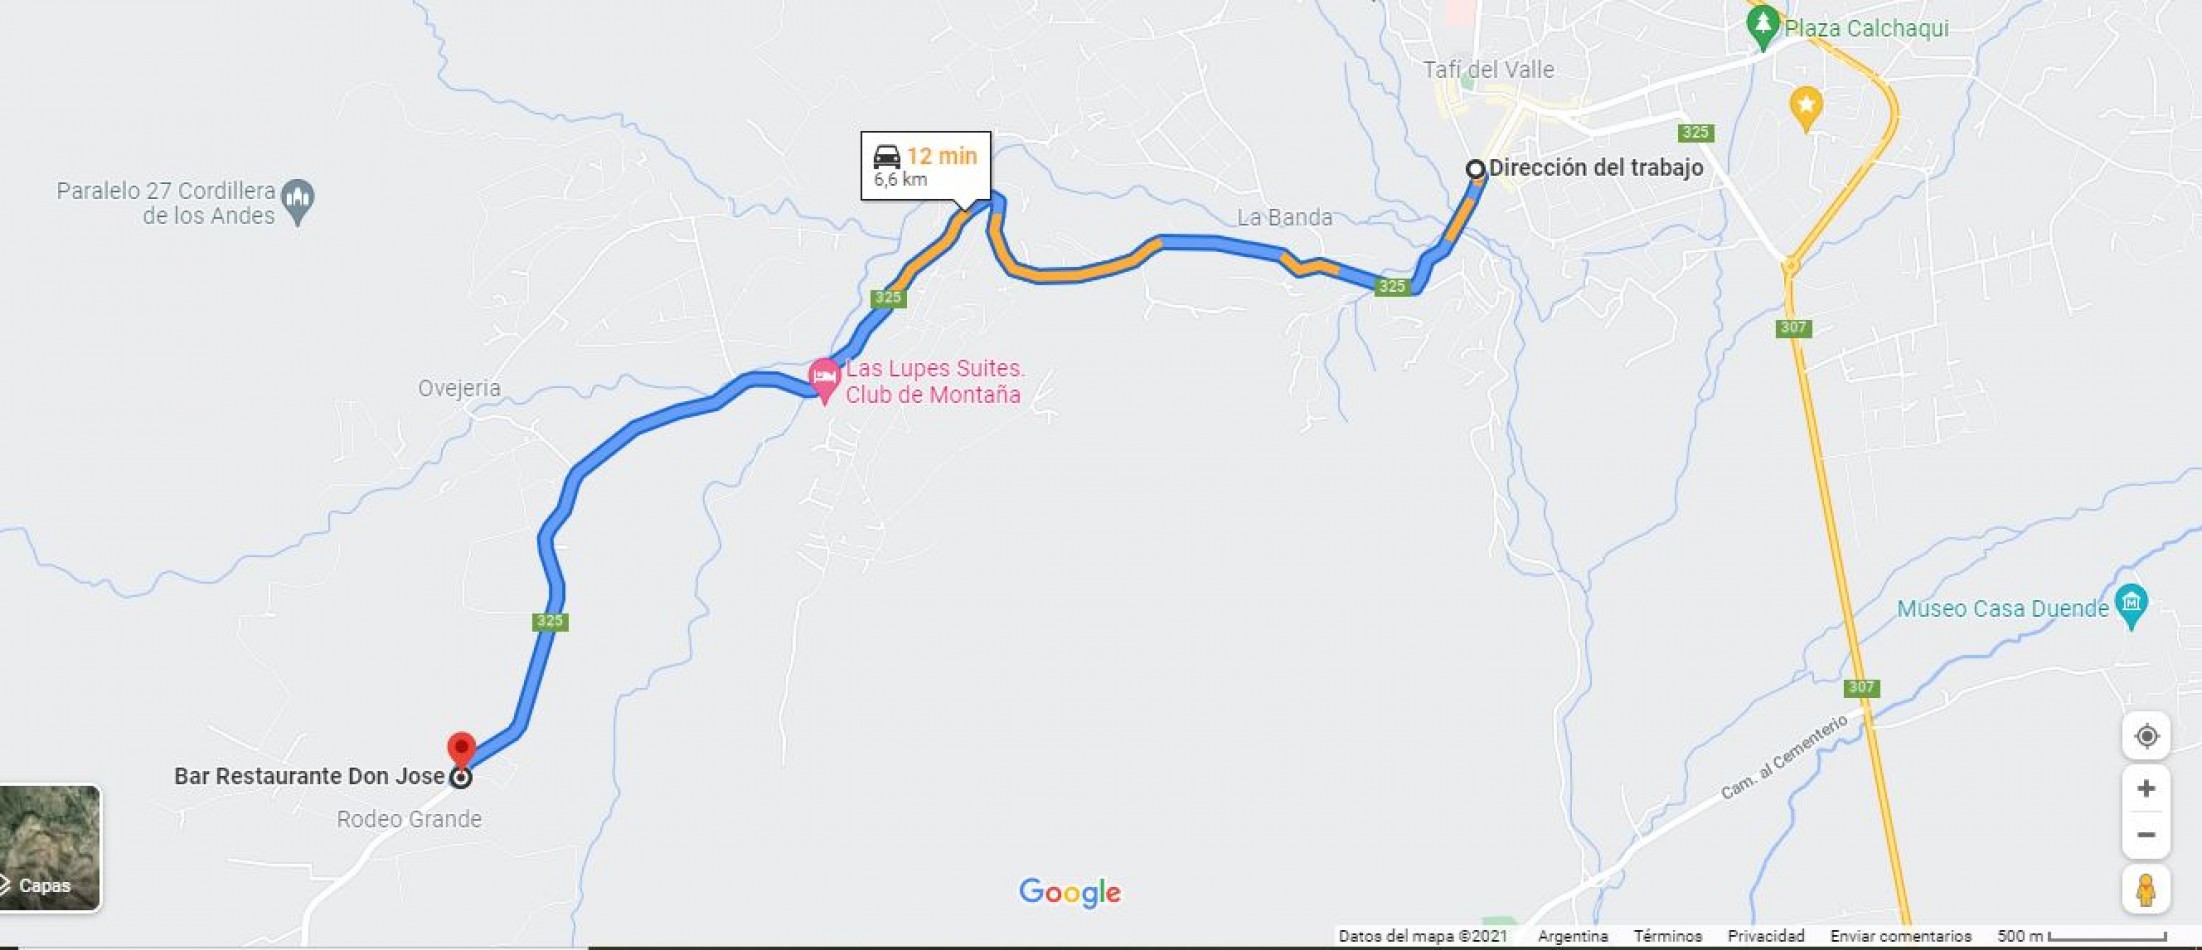The width and height of the screenshot is (2202, 950).
Task: Zoom in with the plus button
Action: 2146,789
